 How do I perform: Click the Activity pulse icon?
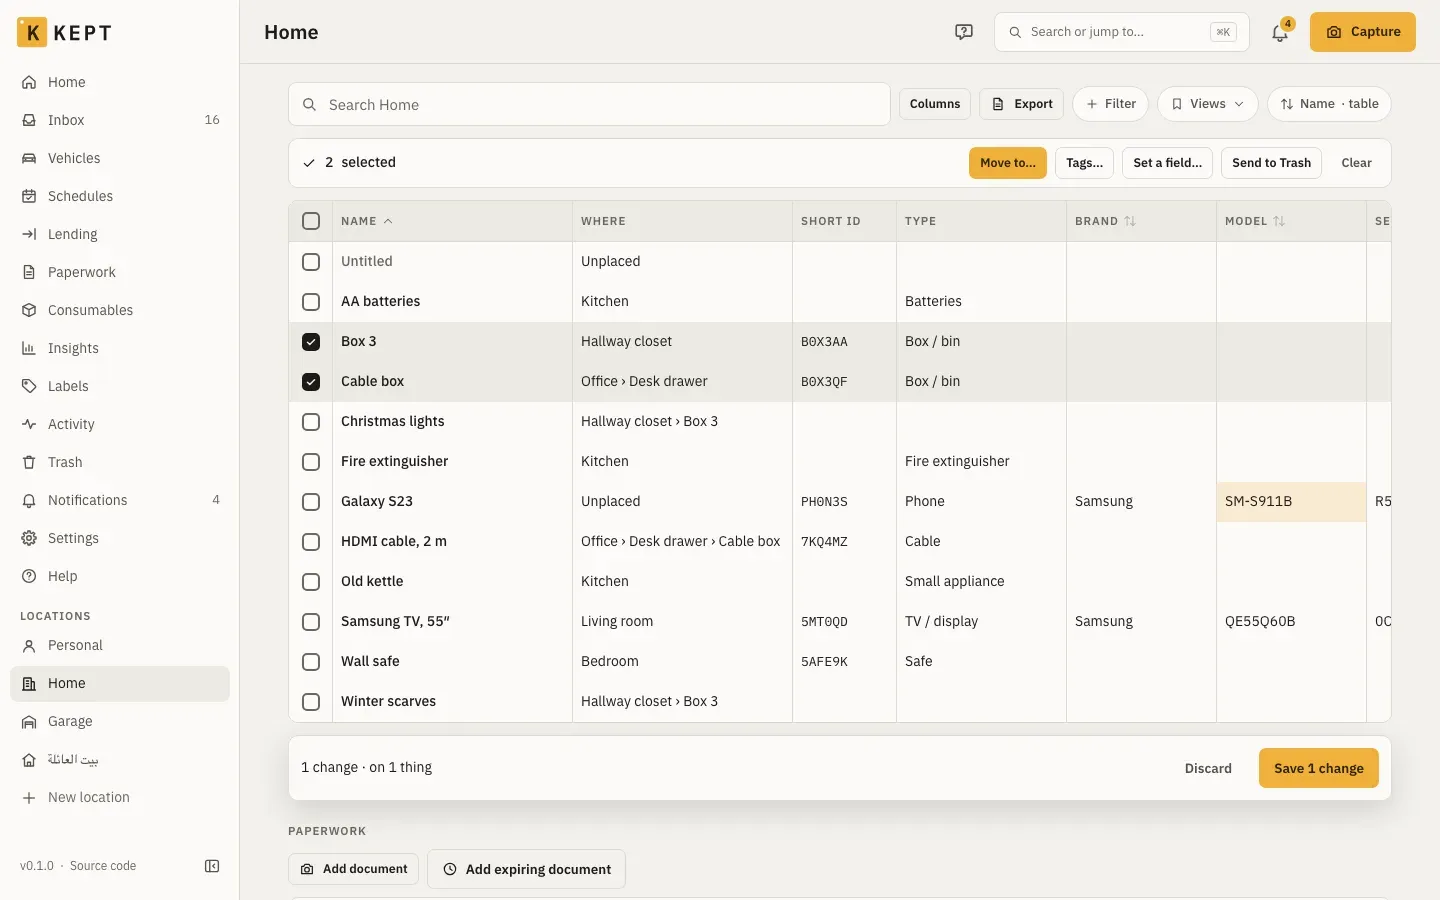(x=29, y=424)
